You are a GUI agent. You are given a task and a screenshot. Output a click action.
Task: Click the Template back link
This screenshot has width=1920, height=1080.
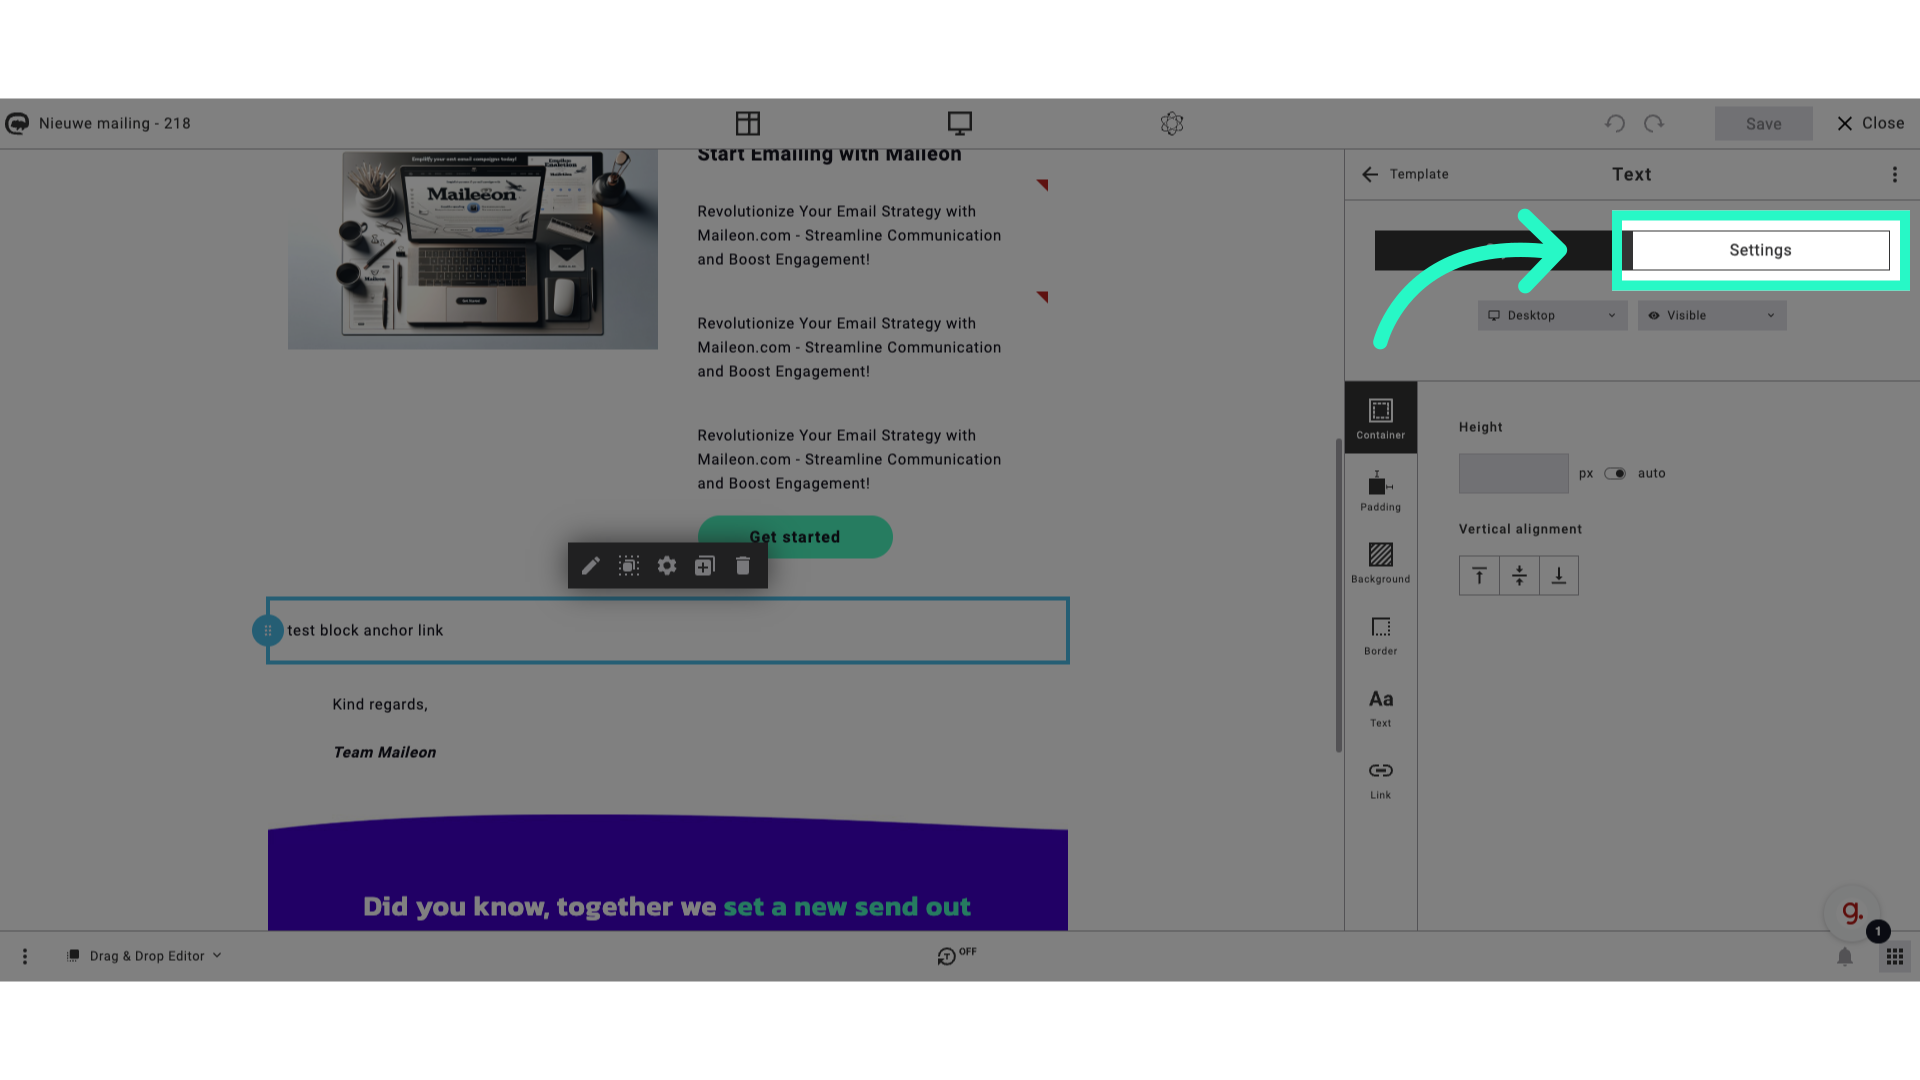pos(1419,174)
